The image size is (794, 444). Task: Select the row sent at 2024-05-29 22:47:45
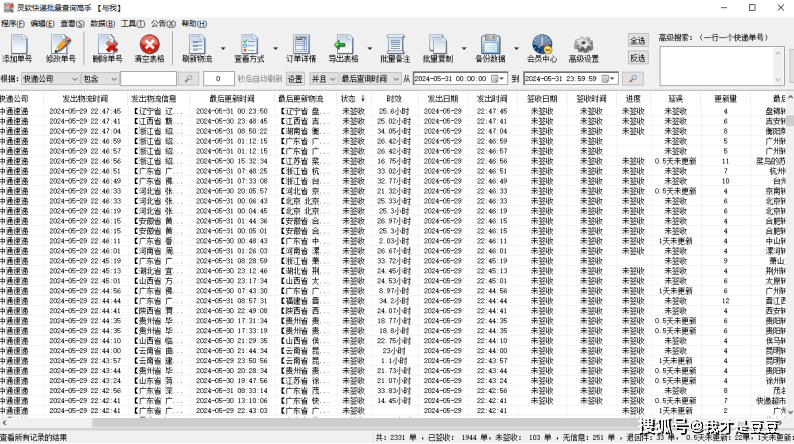tap(393, 111)
